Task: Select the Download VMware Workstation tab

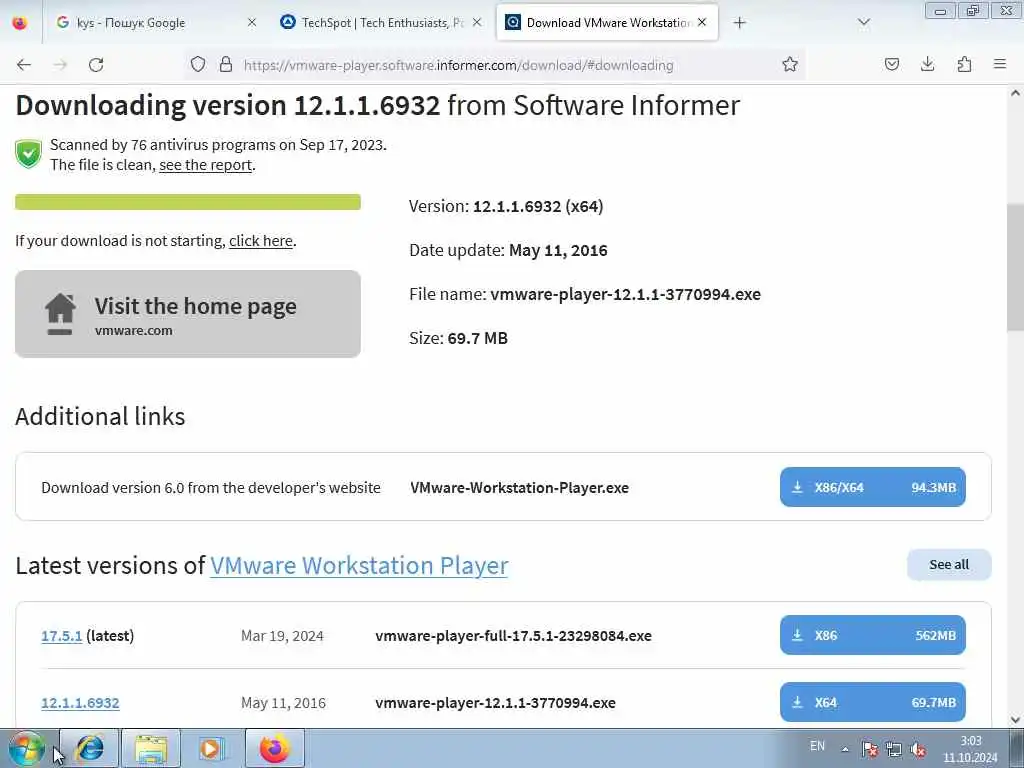Action: click(x=607, y=23)
